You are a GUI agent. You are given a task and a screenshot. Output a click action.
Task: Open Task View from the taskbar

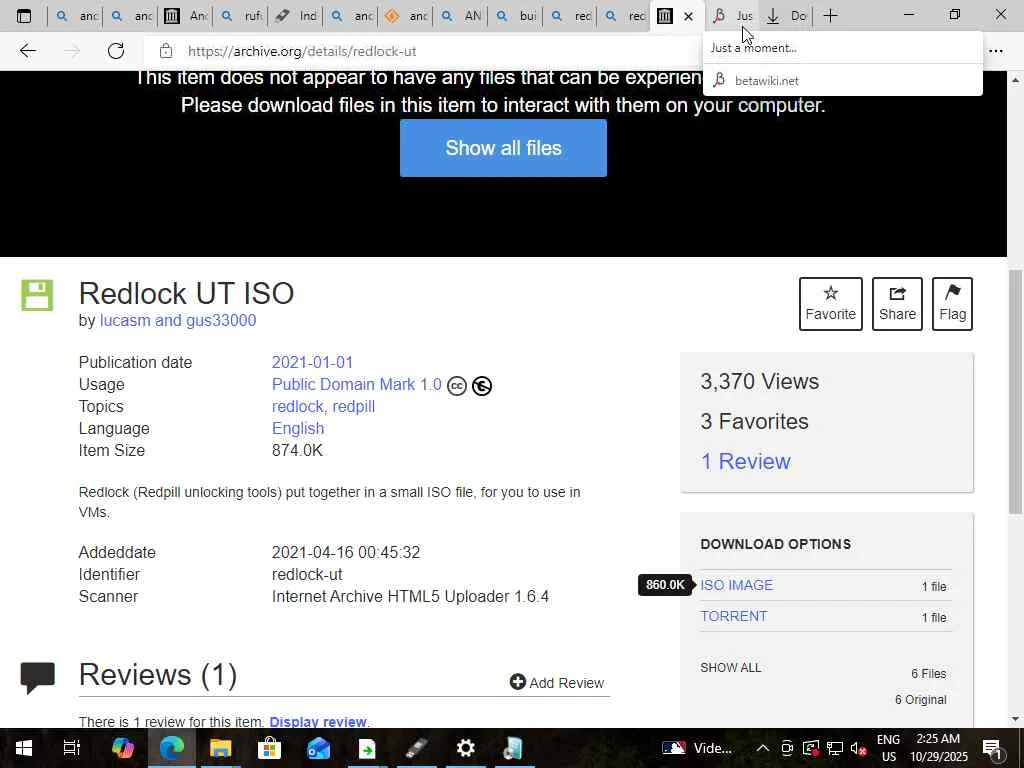71,748
